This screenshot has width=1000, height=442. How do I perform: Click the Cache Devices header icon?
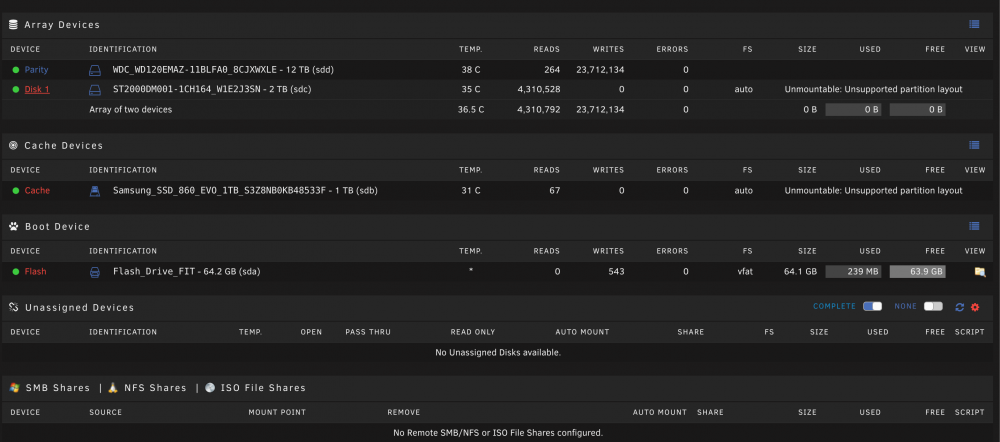pos(13,145)
